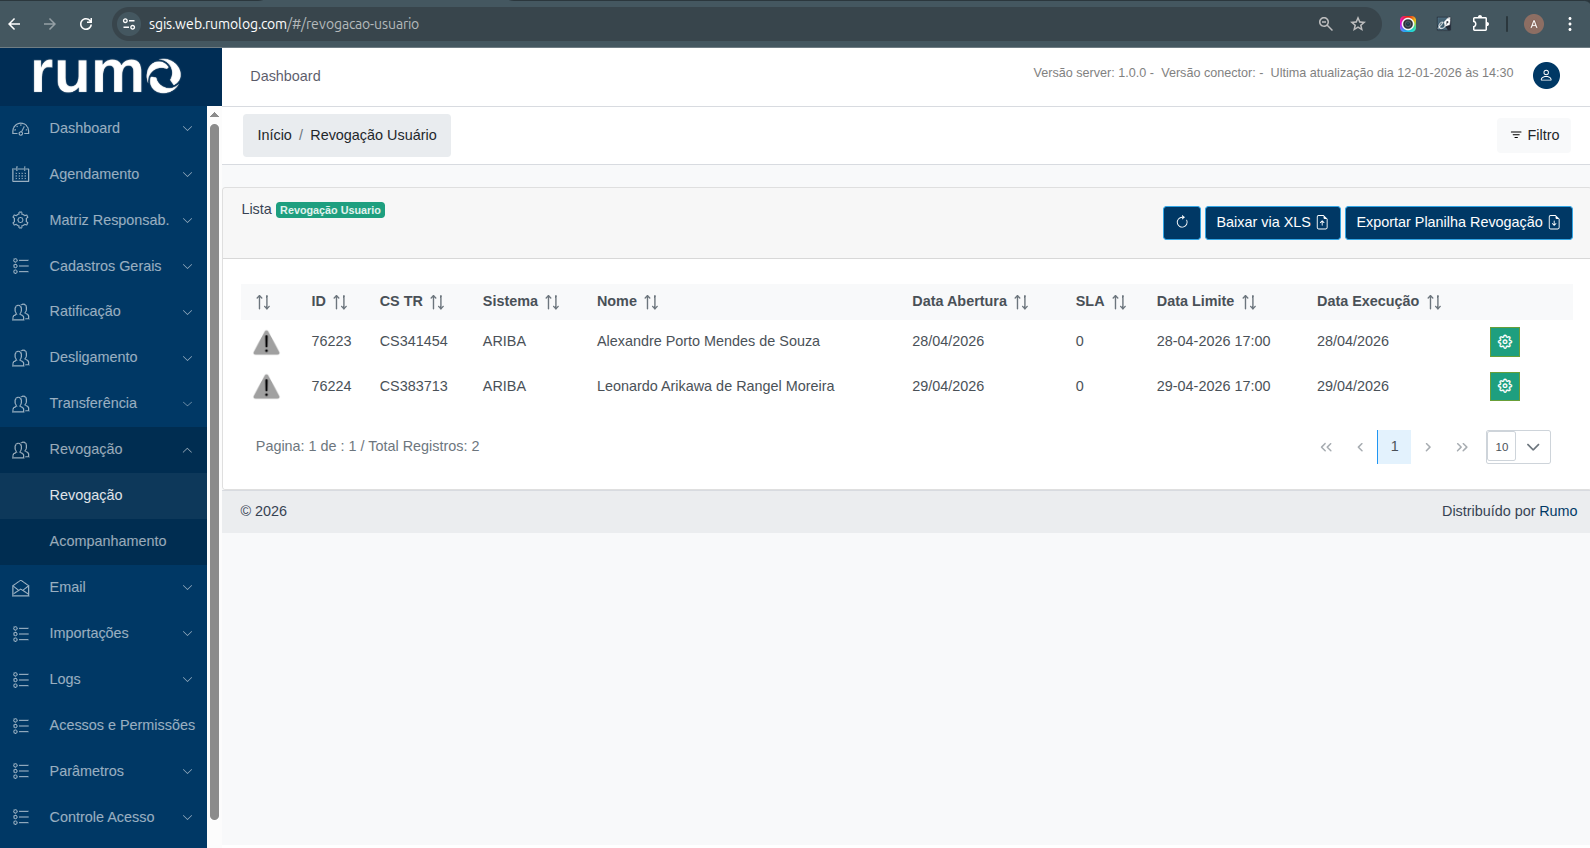Open settings gear for record 76224
This screenshot has height=848, width=1590.
click(1504, 386)
